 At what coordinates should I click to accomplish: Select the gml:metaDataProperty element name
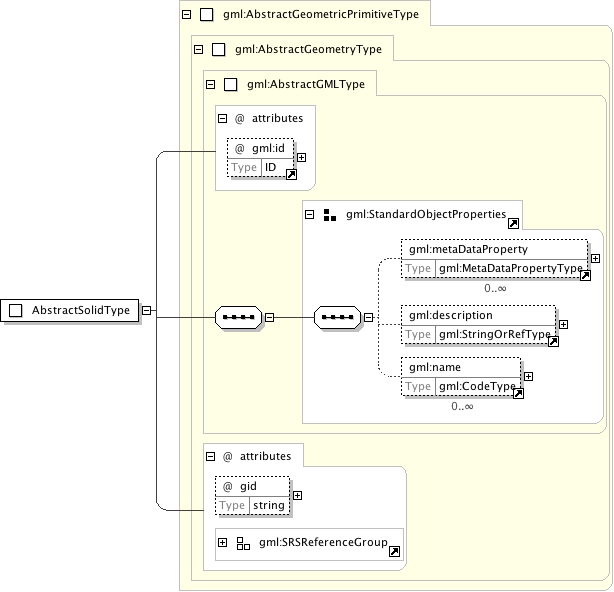tap(468, 249)
